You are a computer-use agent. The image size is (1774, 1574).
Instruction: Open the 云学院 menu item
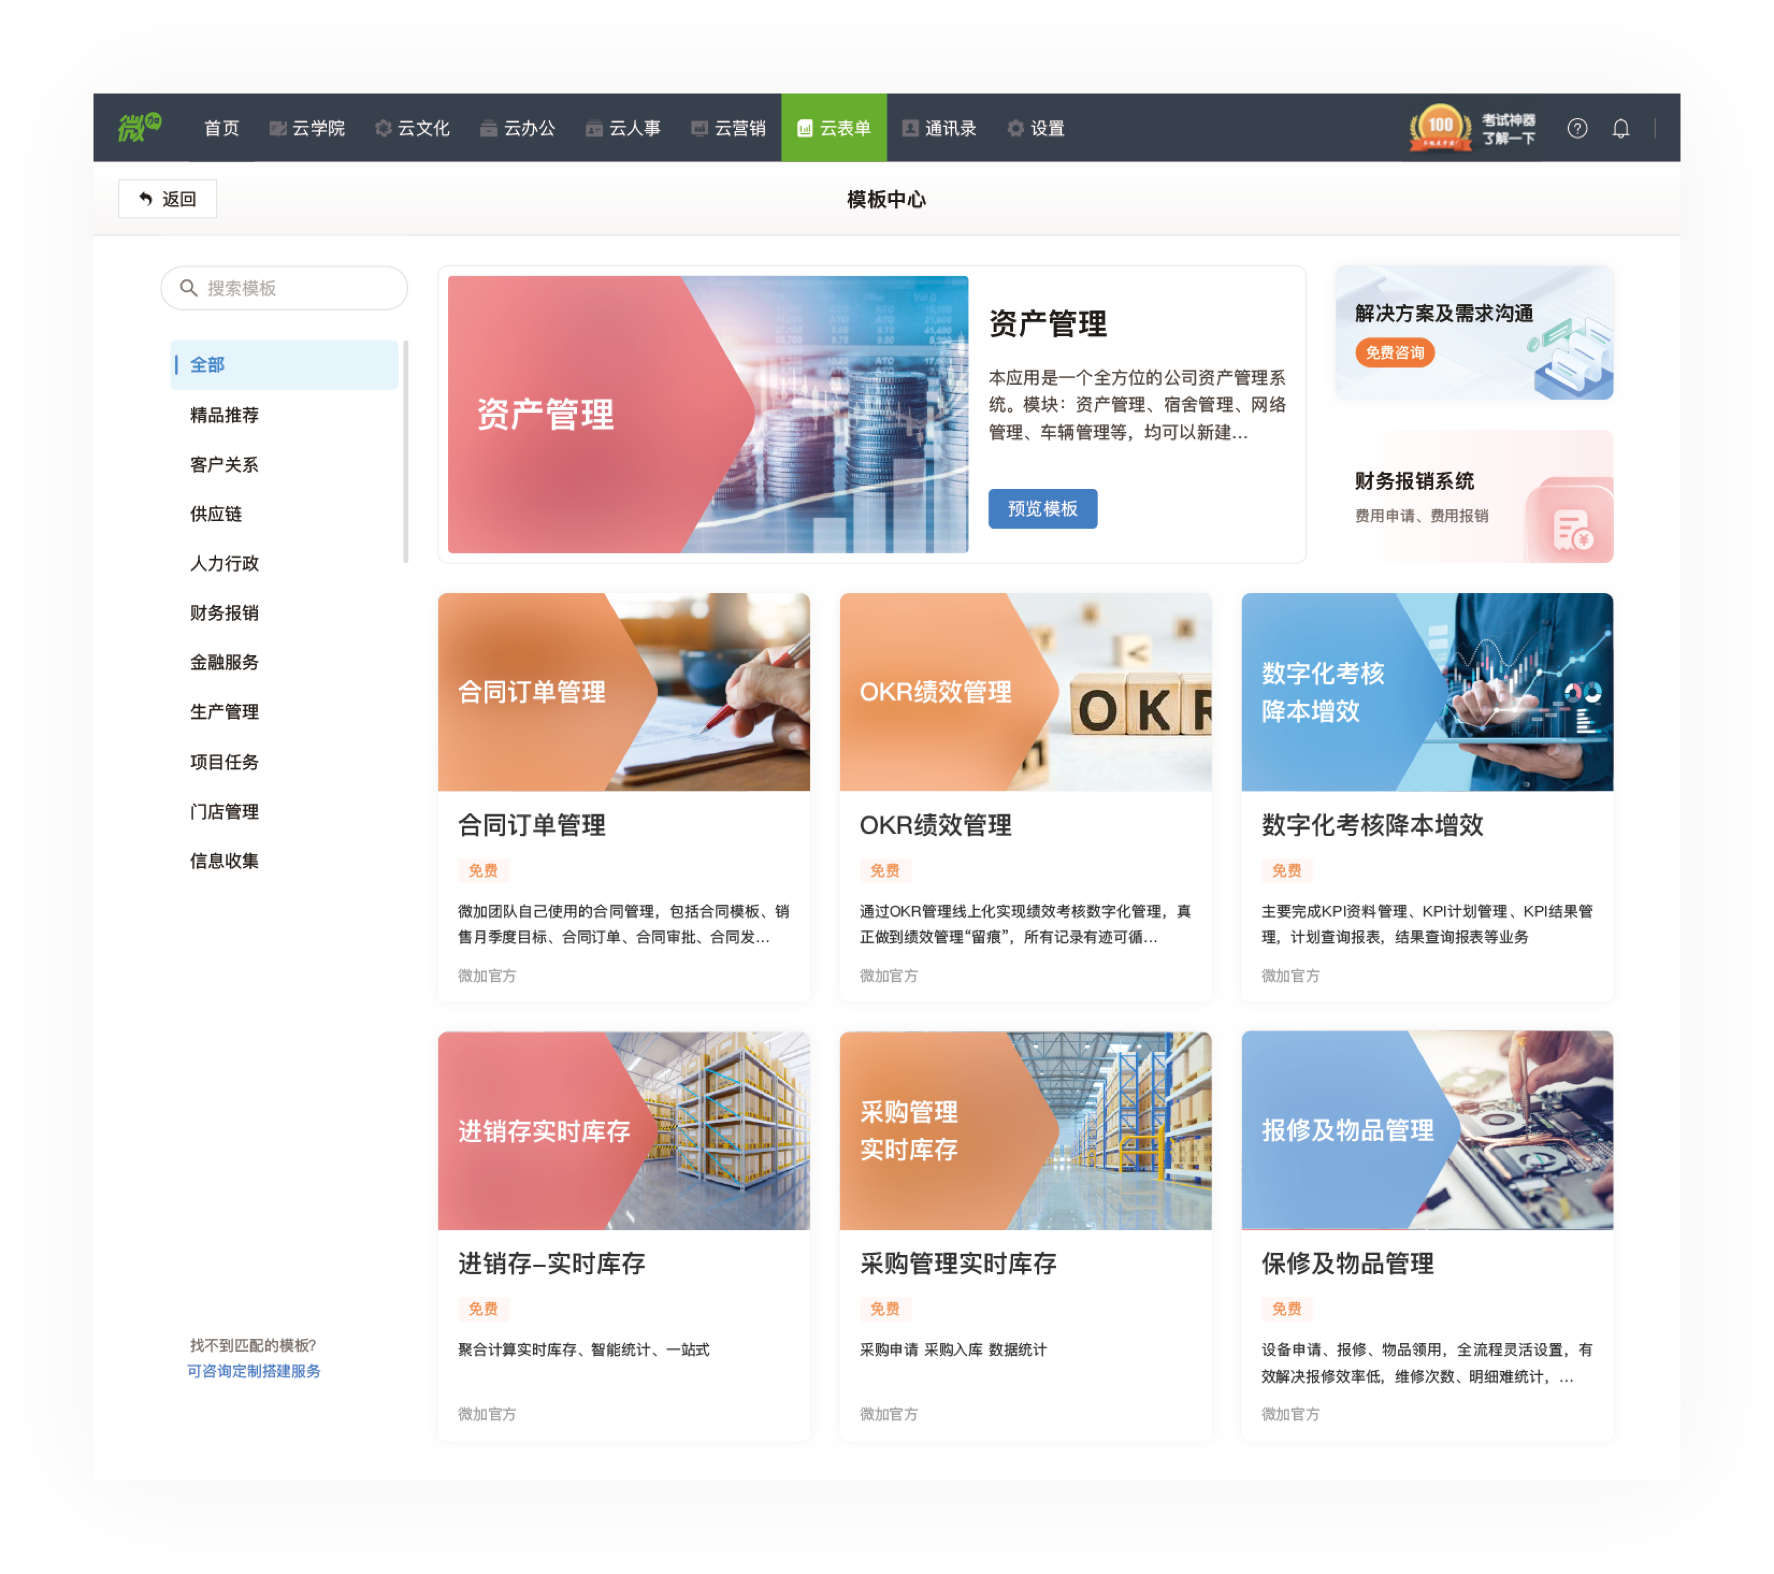[307, 128]
